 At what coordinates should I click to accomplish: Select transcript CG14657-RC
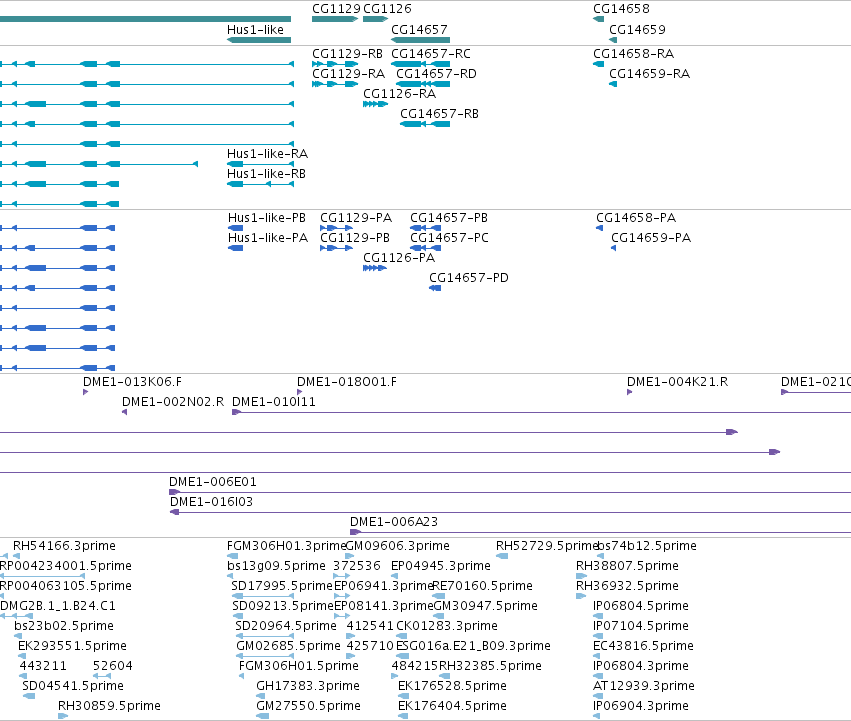click(x=431, y=54)
